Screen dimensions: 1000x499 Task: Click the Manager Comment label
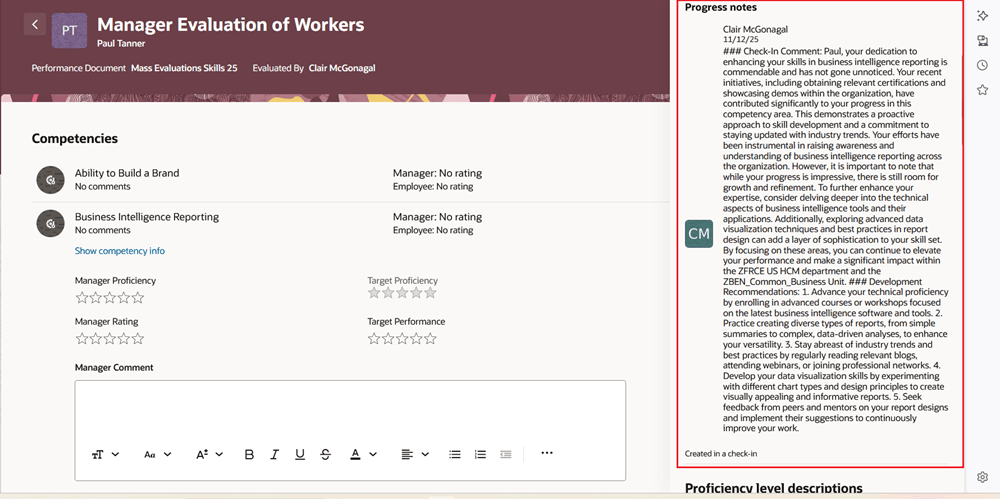(x=114, y=368)
